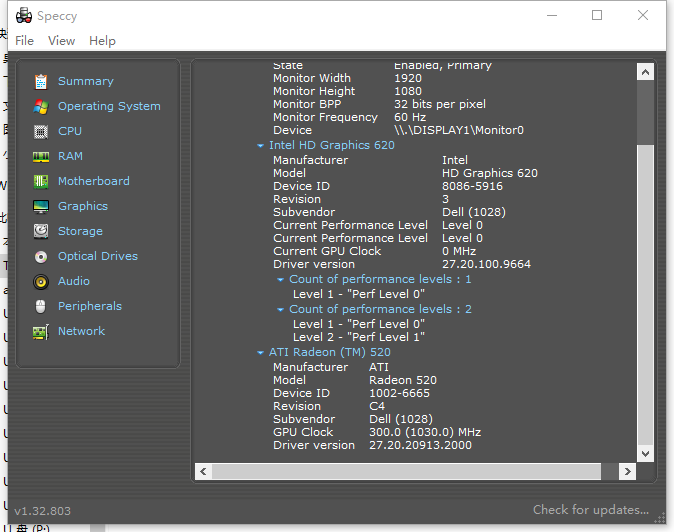Close the Speccy window
This screenshot has width=674, height=532.
pyautogui.click(x=643, y=15)
